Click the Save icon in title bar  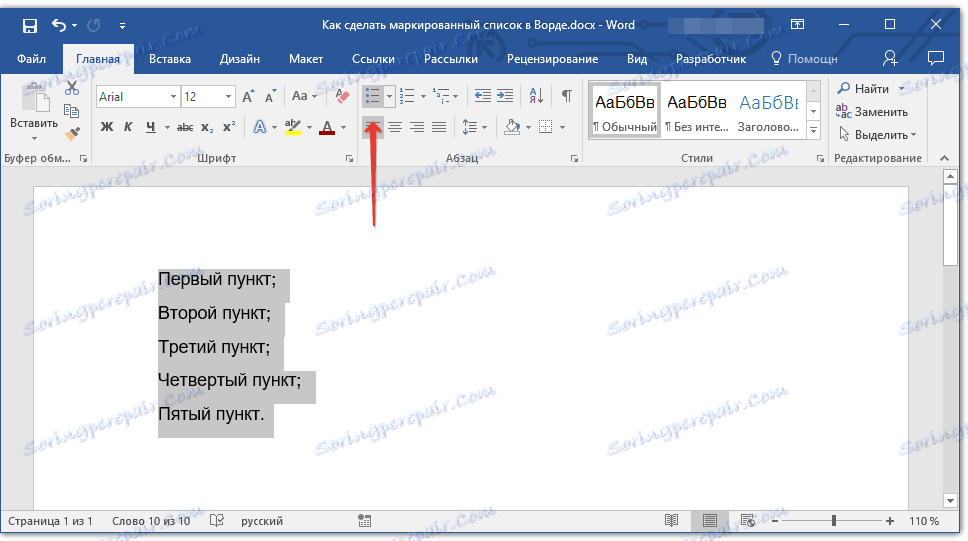(30, 25)
